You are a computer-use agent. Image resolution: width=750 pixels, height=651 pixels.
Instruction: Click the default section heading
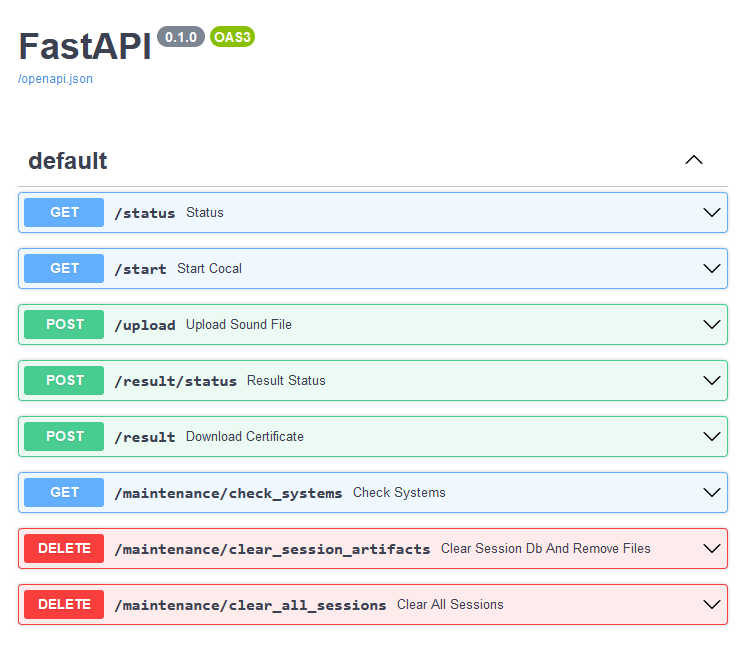coord(68,161)
